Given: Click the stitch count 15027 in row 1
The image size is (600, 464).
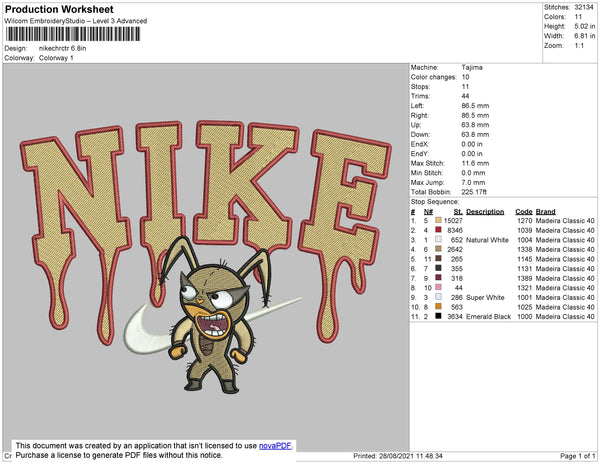Looking at the screenshot, I should click(x=453, y=221).
